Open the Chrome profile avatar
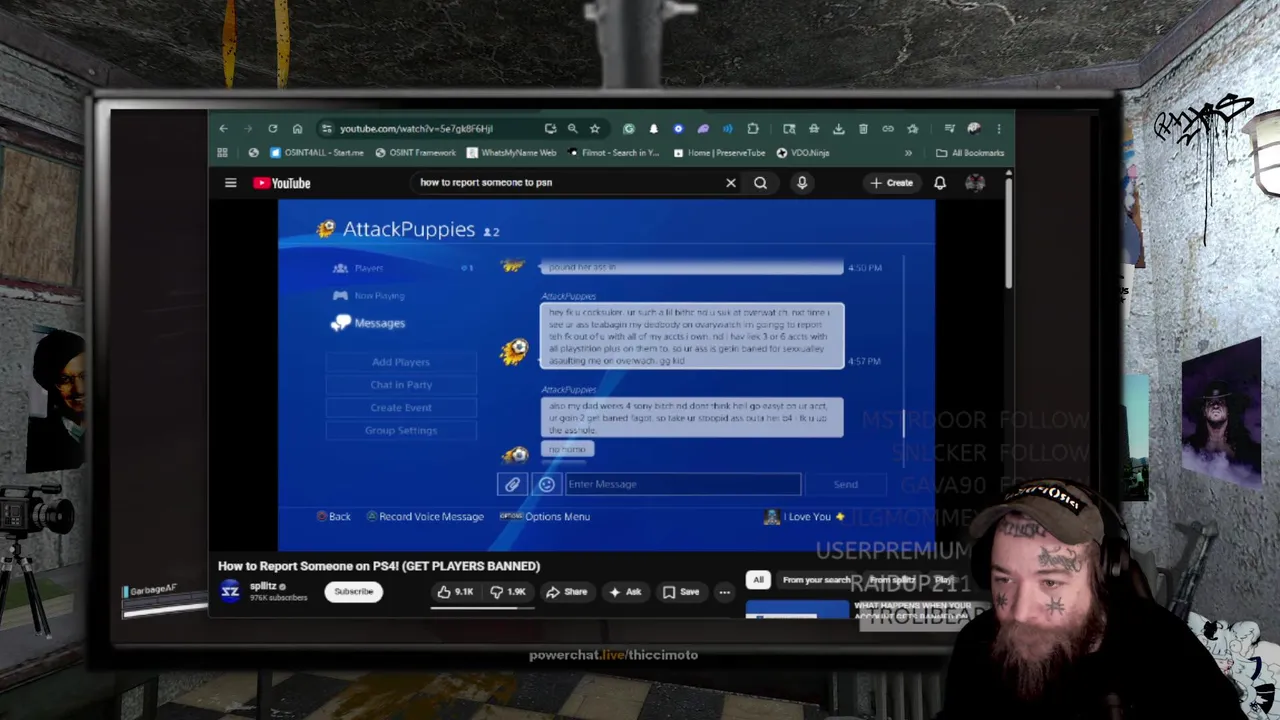Viewport: 1280px width, 720px height. (x=974, y=129)
